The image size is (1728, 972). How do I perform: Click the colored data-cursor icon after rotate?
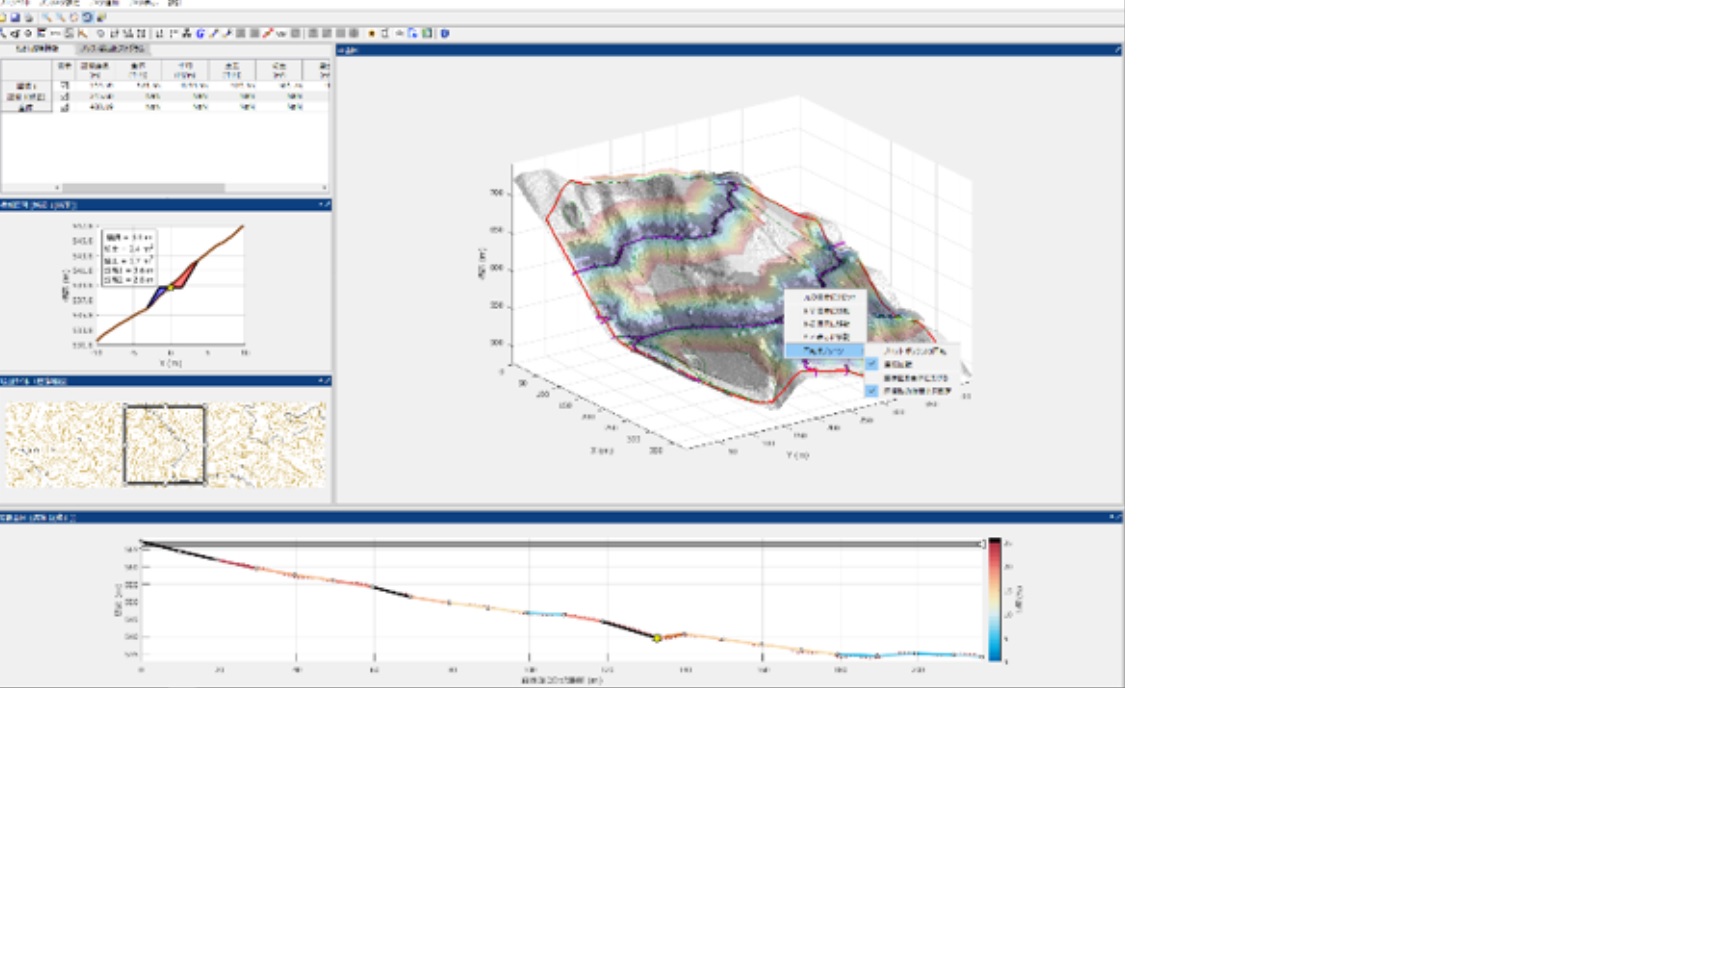pos(101,17)
